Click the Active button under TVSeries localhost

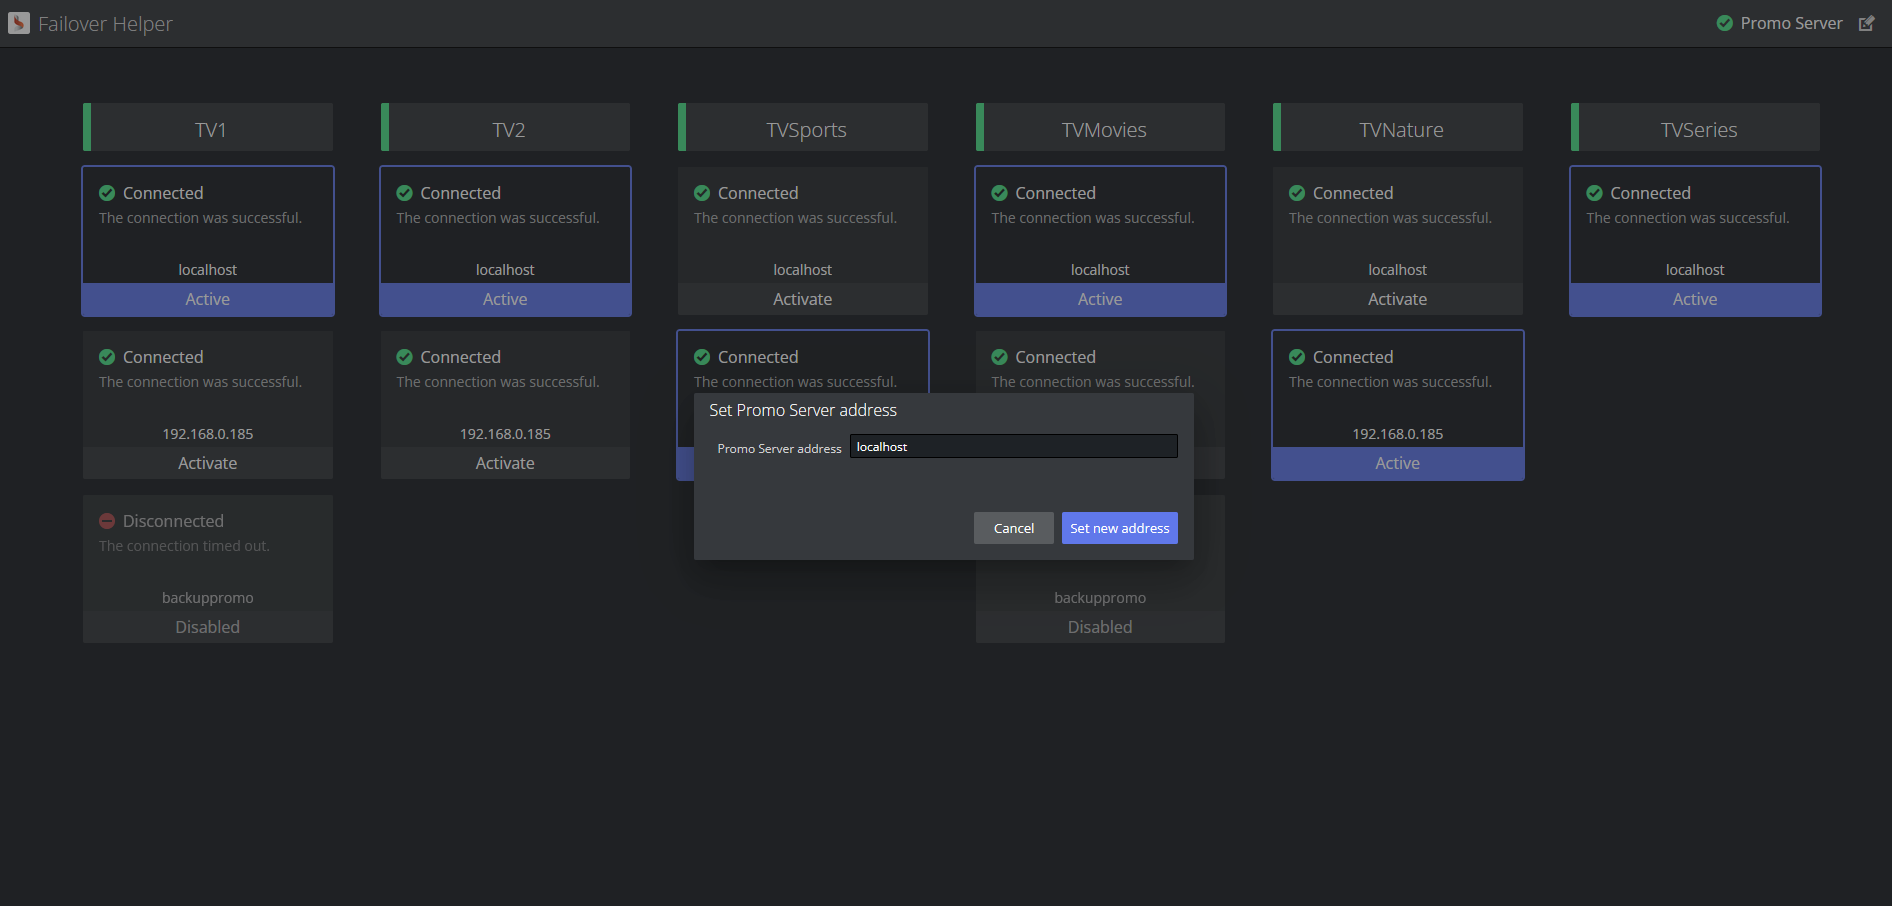tap(1695, 299)
